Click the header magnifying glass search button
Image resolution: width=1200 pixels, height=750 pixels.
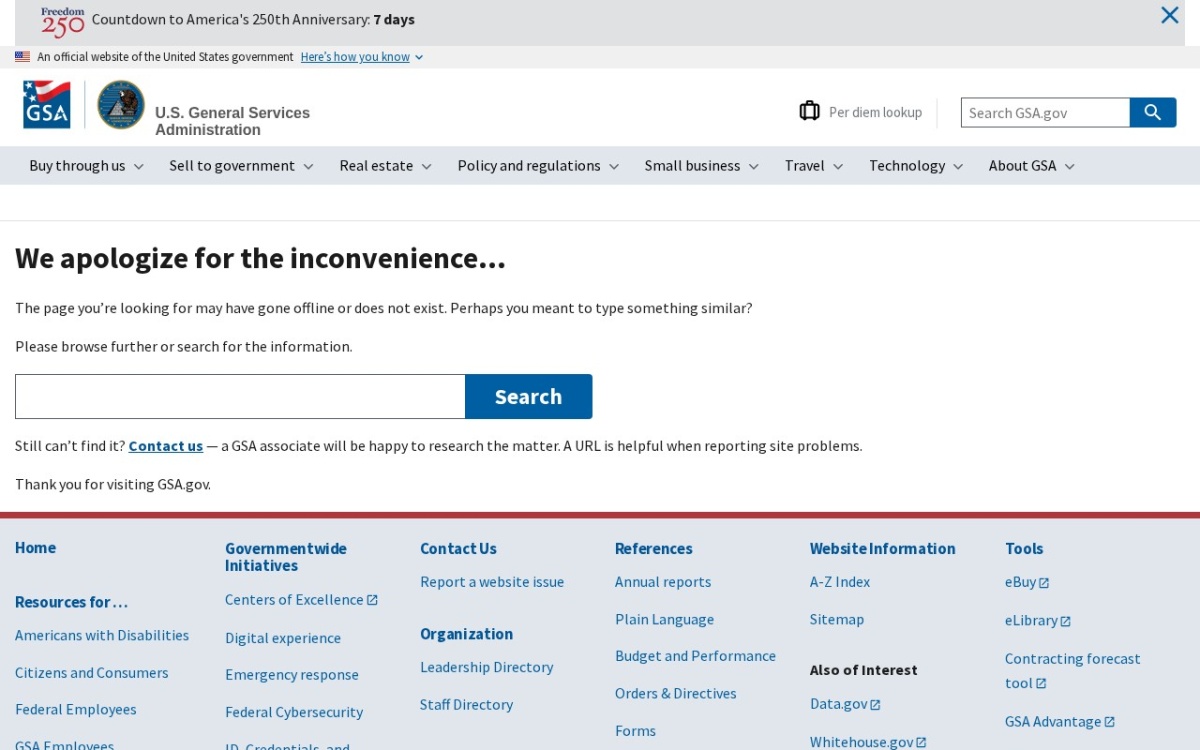tap(1152, 112)
